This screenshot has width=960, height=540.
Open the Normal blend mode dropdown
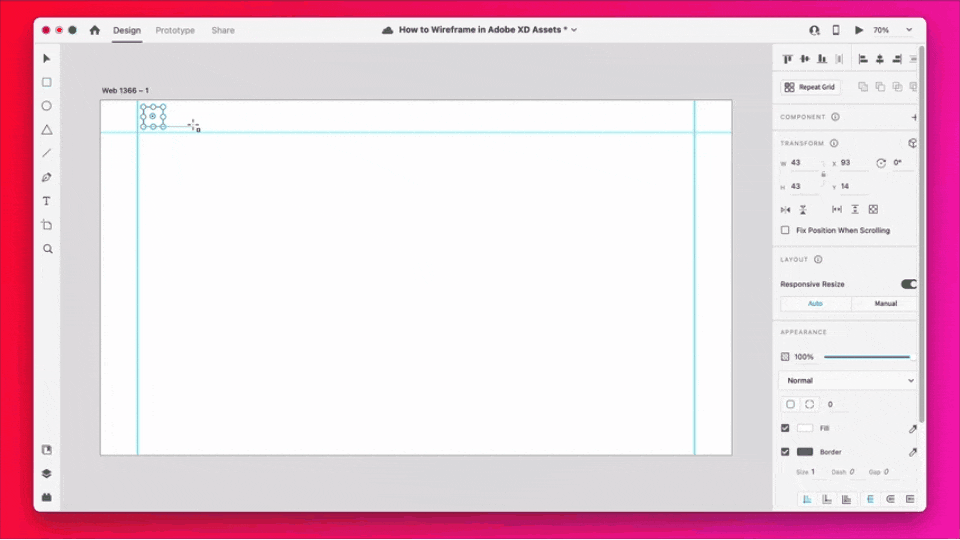pos(849,380)
